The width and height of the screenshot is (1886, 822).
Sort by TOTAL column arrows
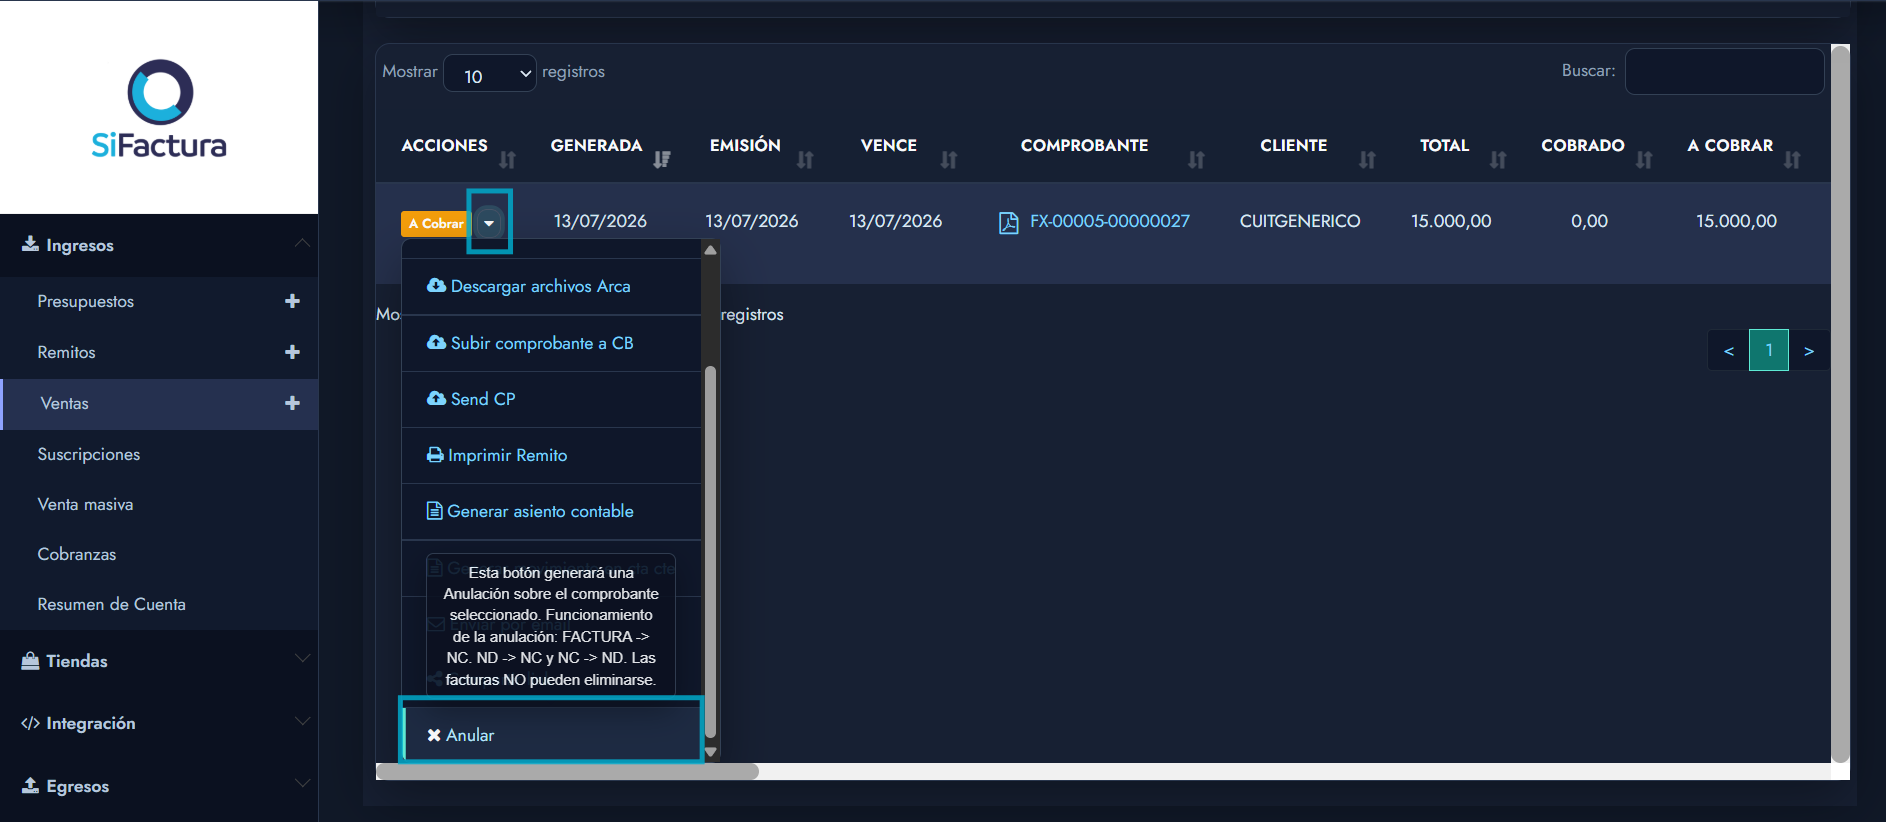coord(1498,160)
